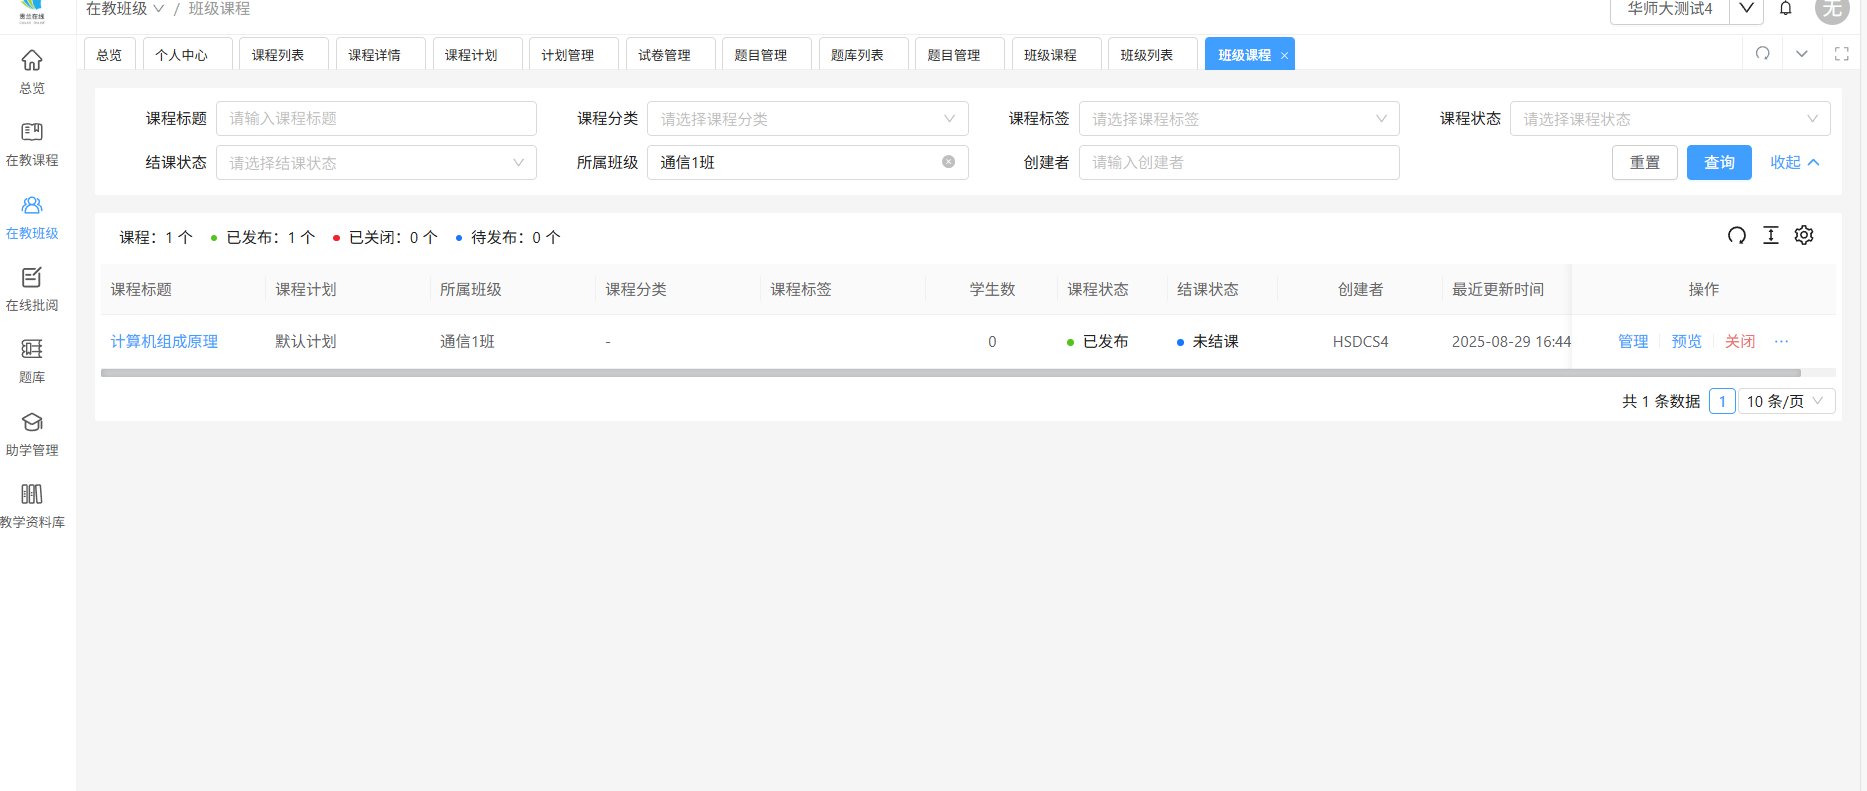This screenshot has width=1867, height=791.
Task: Collapse filters with 收起
Action: 1794,162
